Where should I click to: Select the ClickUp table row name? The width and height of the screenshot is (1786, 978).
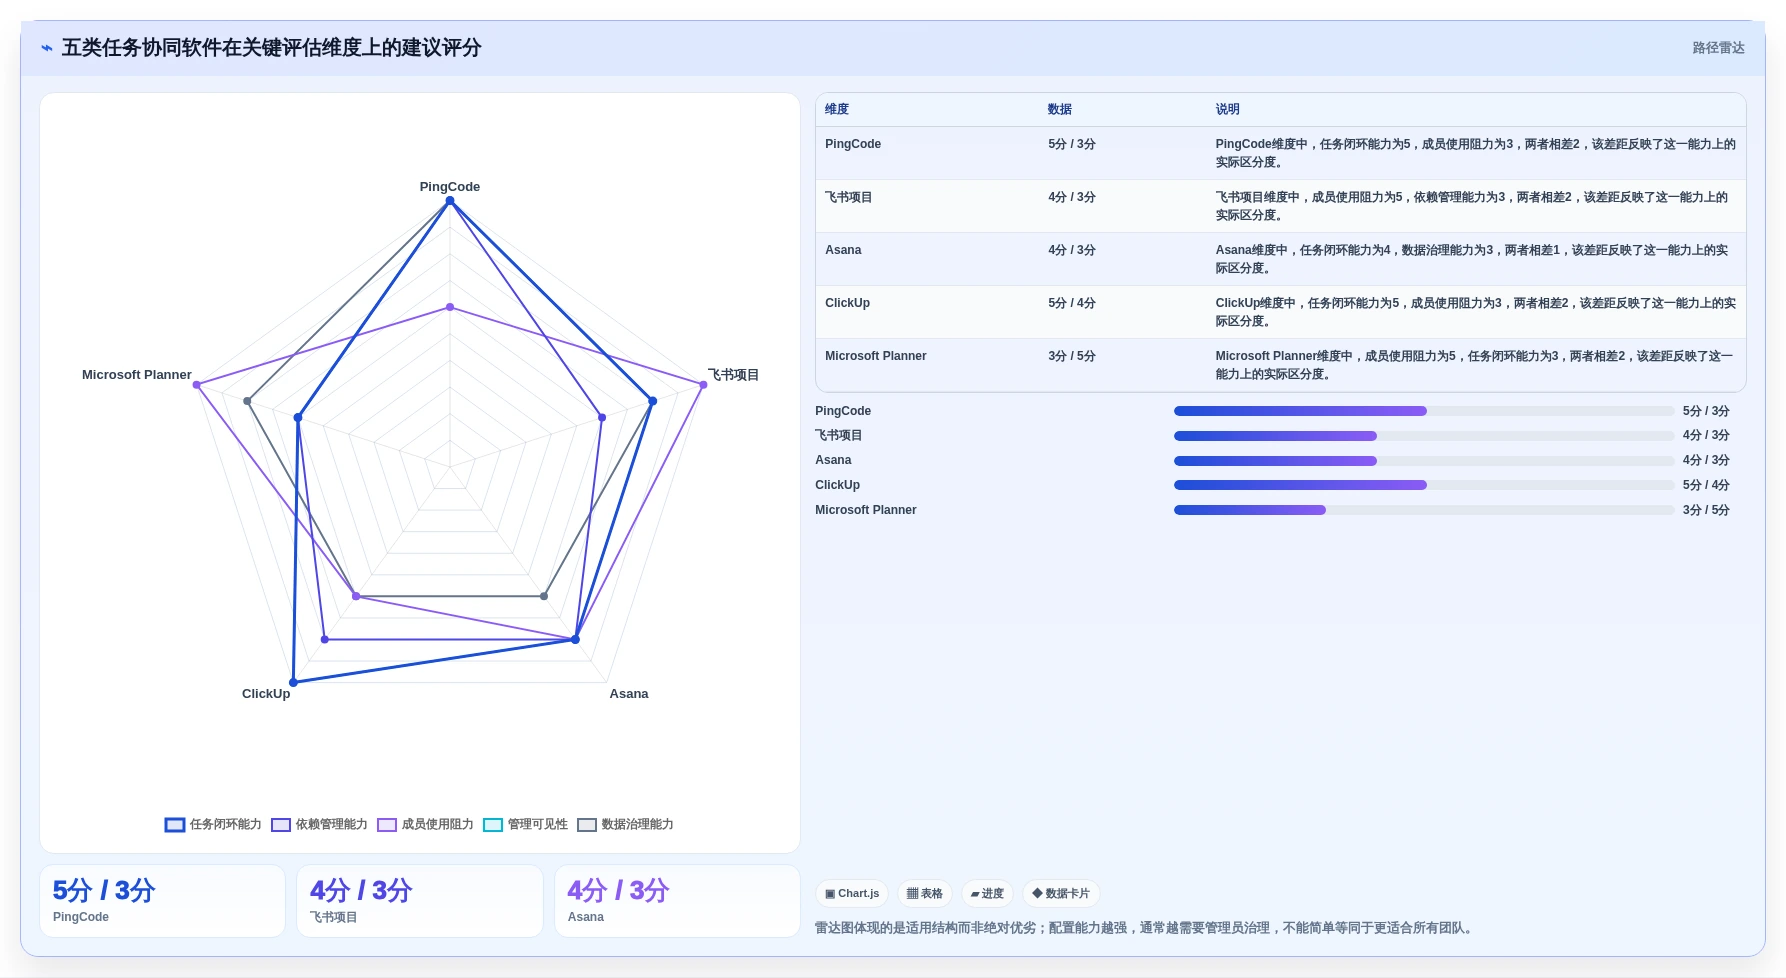click(847, 303)
